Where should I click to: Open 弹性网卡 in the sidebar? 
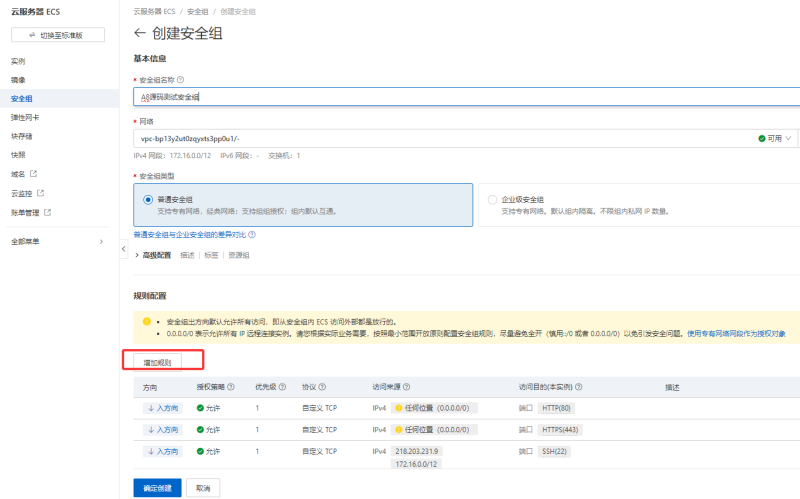point(25,117)
